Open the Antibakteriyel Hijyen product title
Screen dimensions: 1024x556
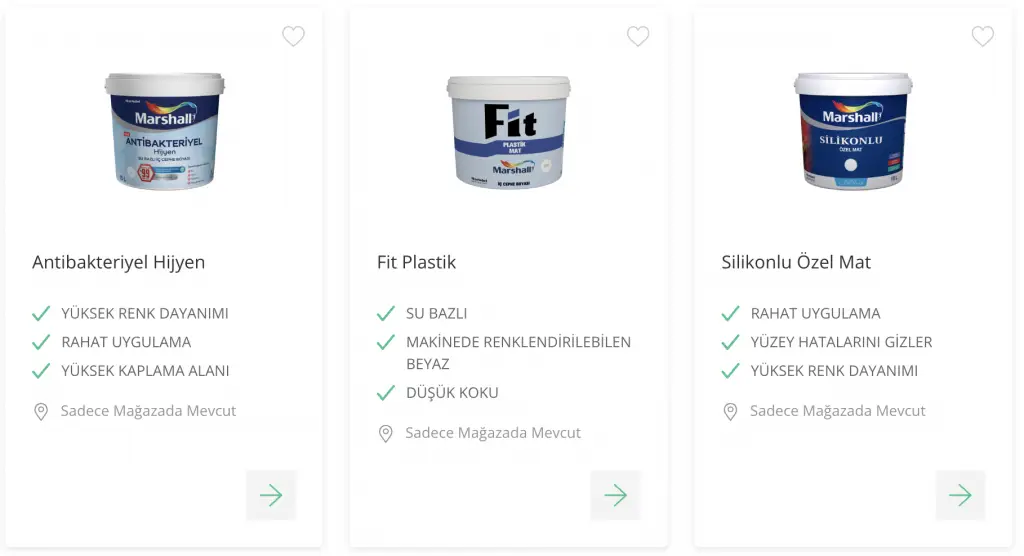click(x=118, y=262)
